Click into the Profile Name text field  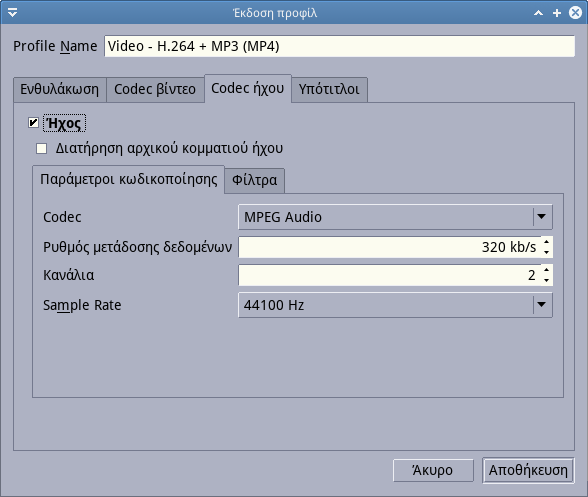(339, 47)
